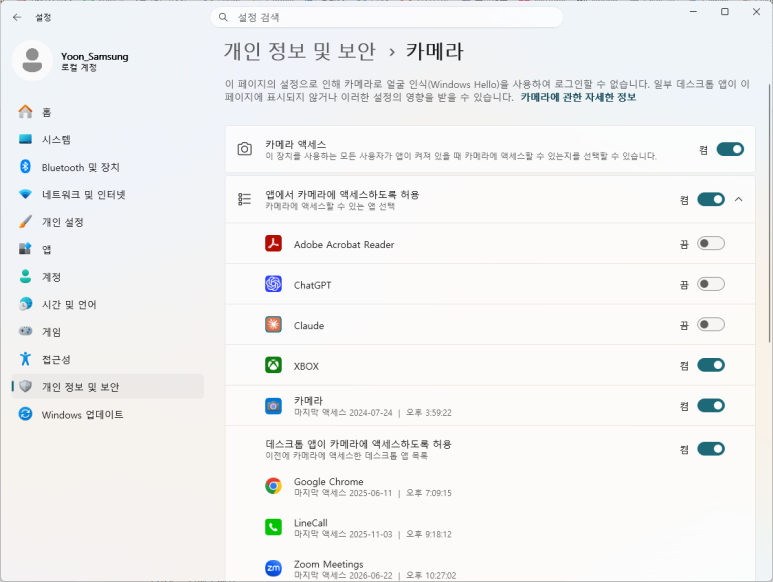Screen dimensions: 773x582
Task: Open 네트워크 및 인터넷 settings
Action: click(x=107, y=194)
